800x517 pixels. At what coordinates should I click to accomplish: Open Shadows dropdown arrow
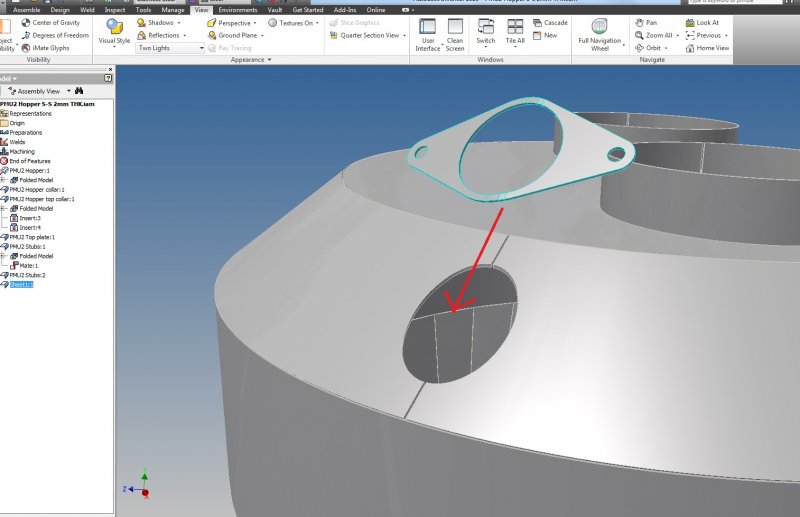point(179,23)
